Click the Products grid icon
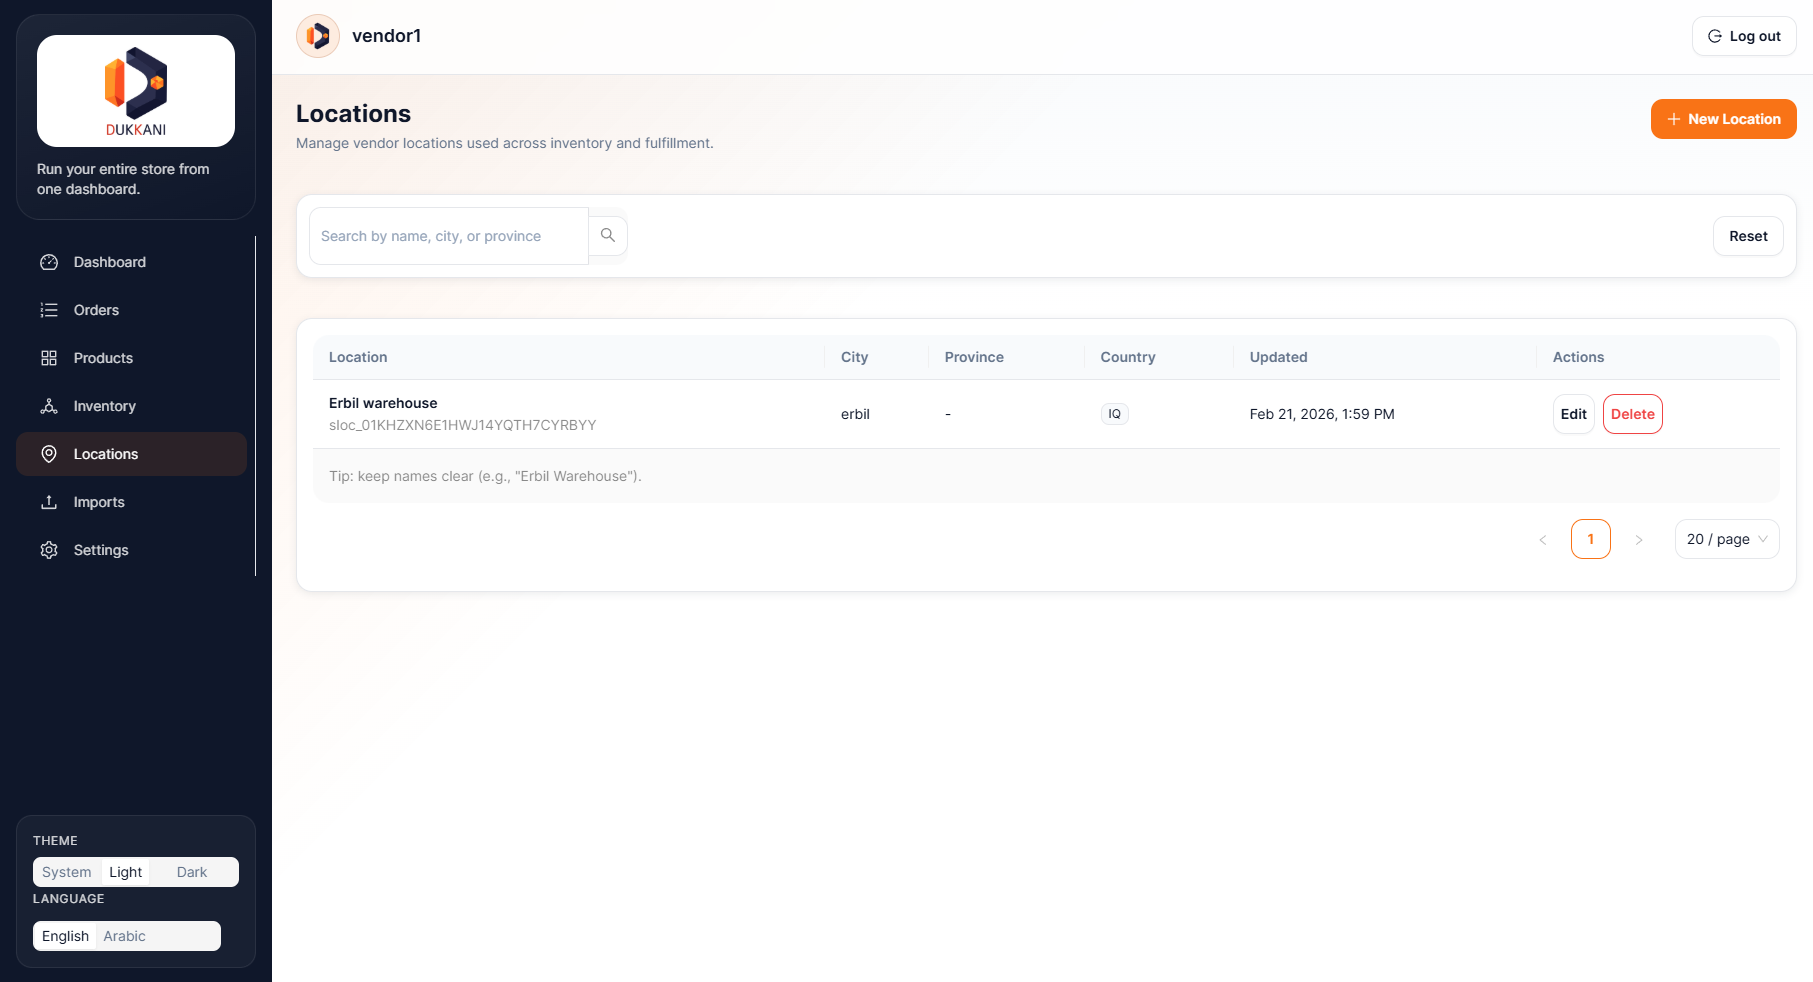This screenshot has height=982, width=1813. pyautogui.click(x=49, y=358)
